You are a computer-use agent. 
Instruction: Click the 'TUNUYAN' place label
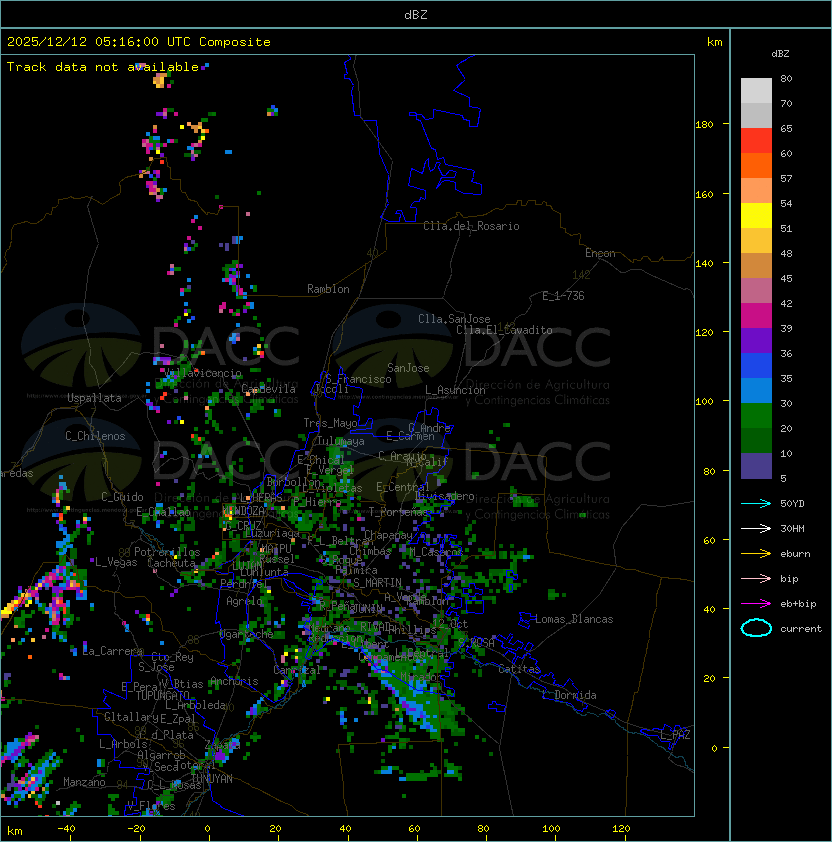[212, 779]
